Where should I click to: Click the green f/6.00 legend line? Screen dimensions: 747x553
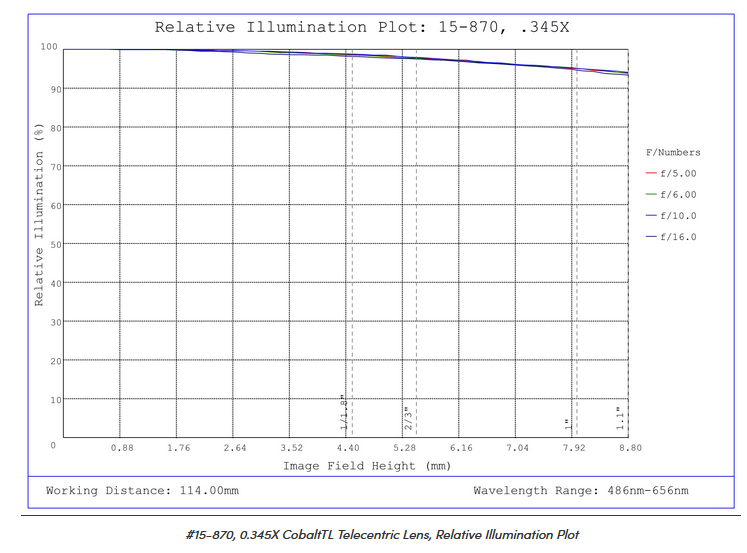[x=651, y=195]
